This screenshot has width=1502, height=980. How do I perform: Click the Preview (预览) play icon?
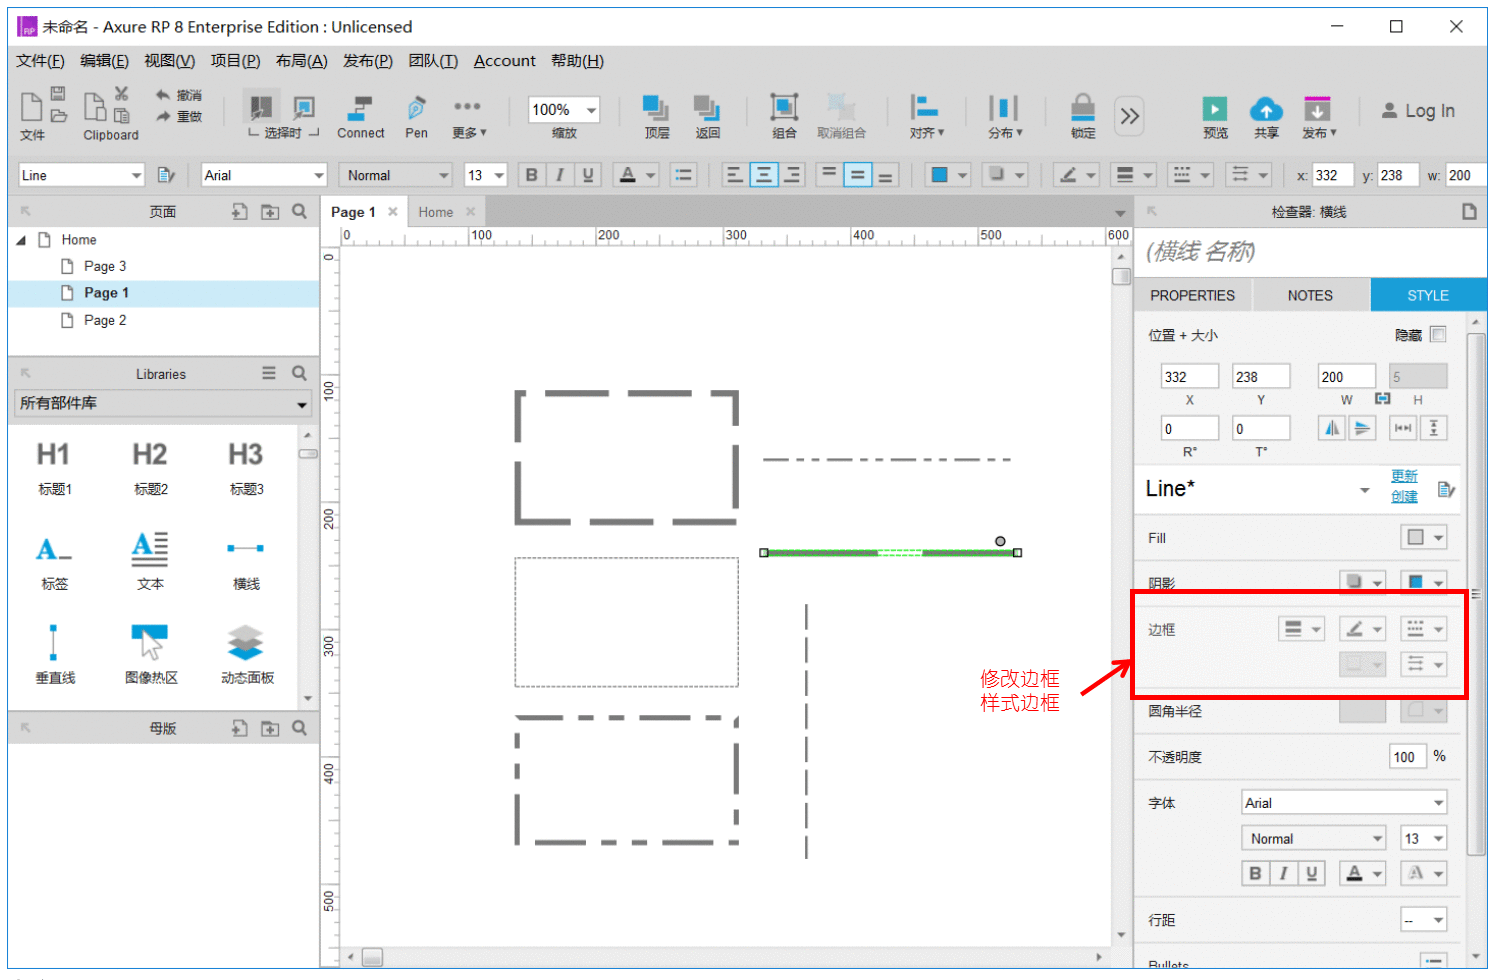pos(1215,109)
